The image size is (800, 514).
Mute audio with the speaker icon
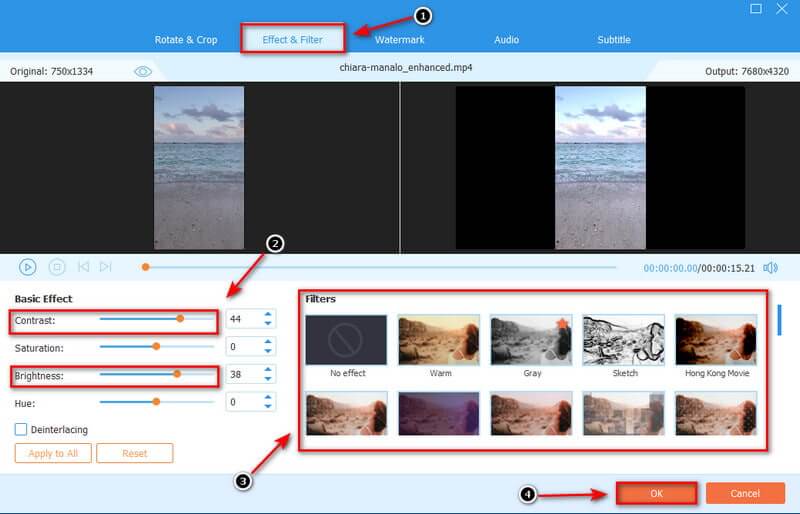click(x=770, y=268)
